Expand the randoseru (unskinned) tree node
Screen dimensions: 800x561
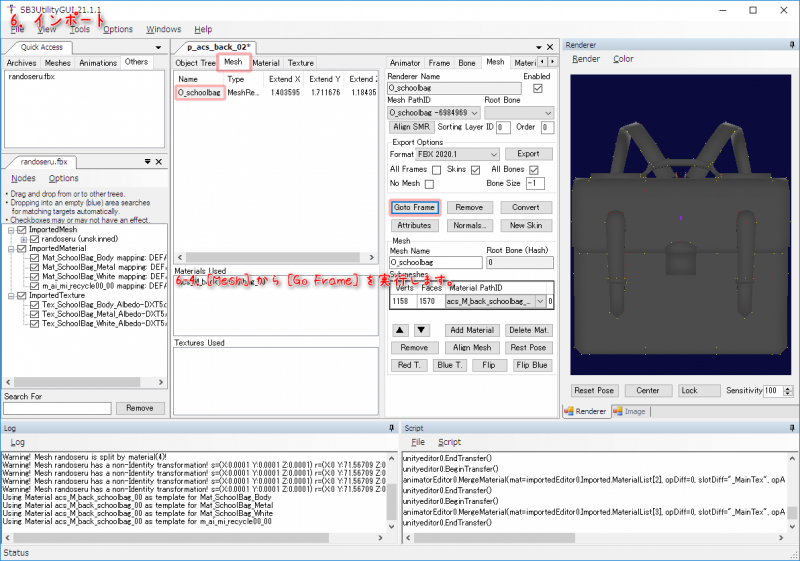point(22,239)
